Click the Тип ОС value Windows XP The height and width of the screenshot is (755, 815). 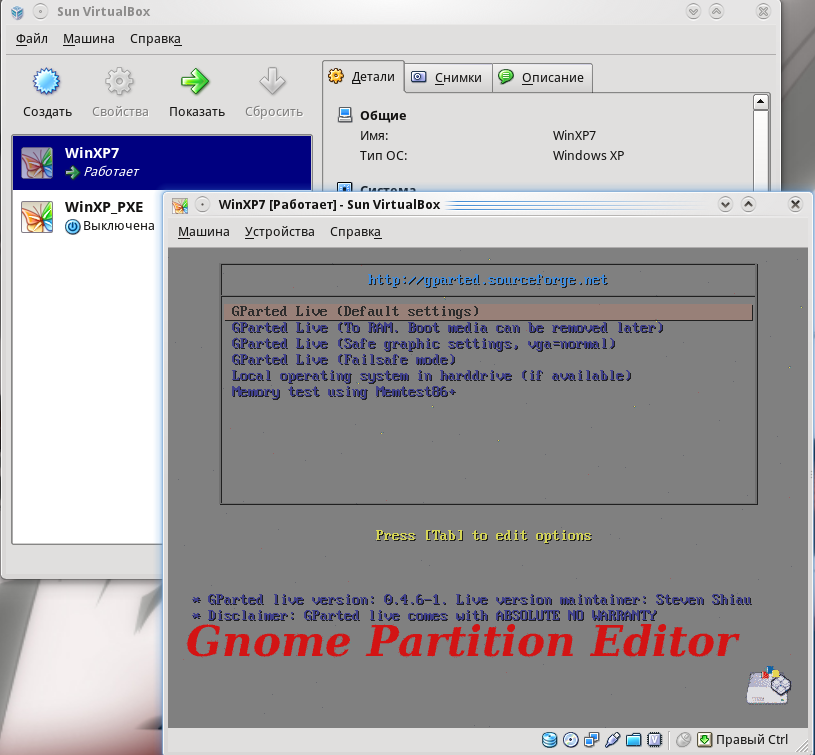588,156
